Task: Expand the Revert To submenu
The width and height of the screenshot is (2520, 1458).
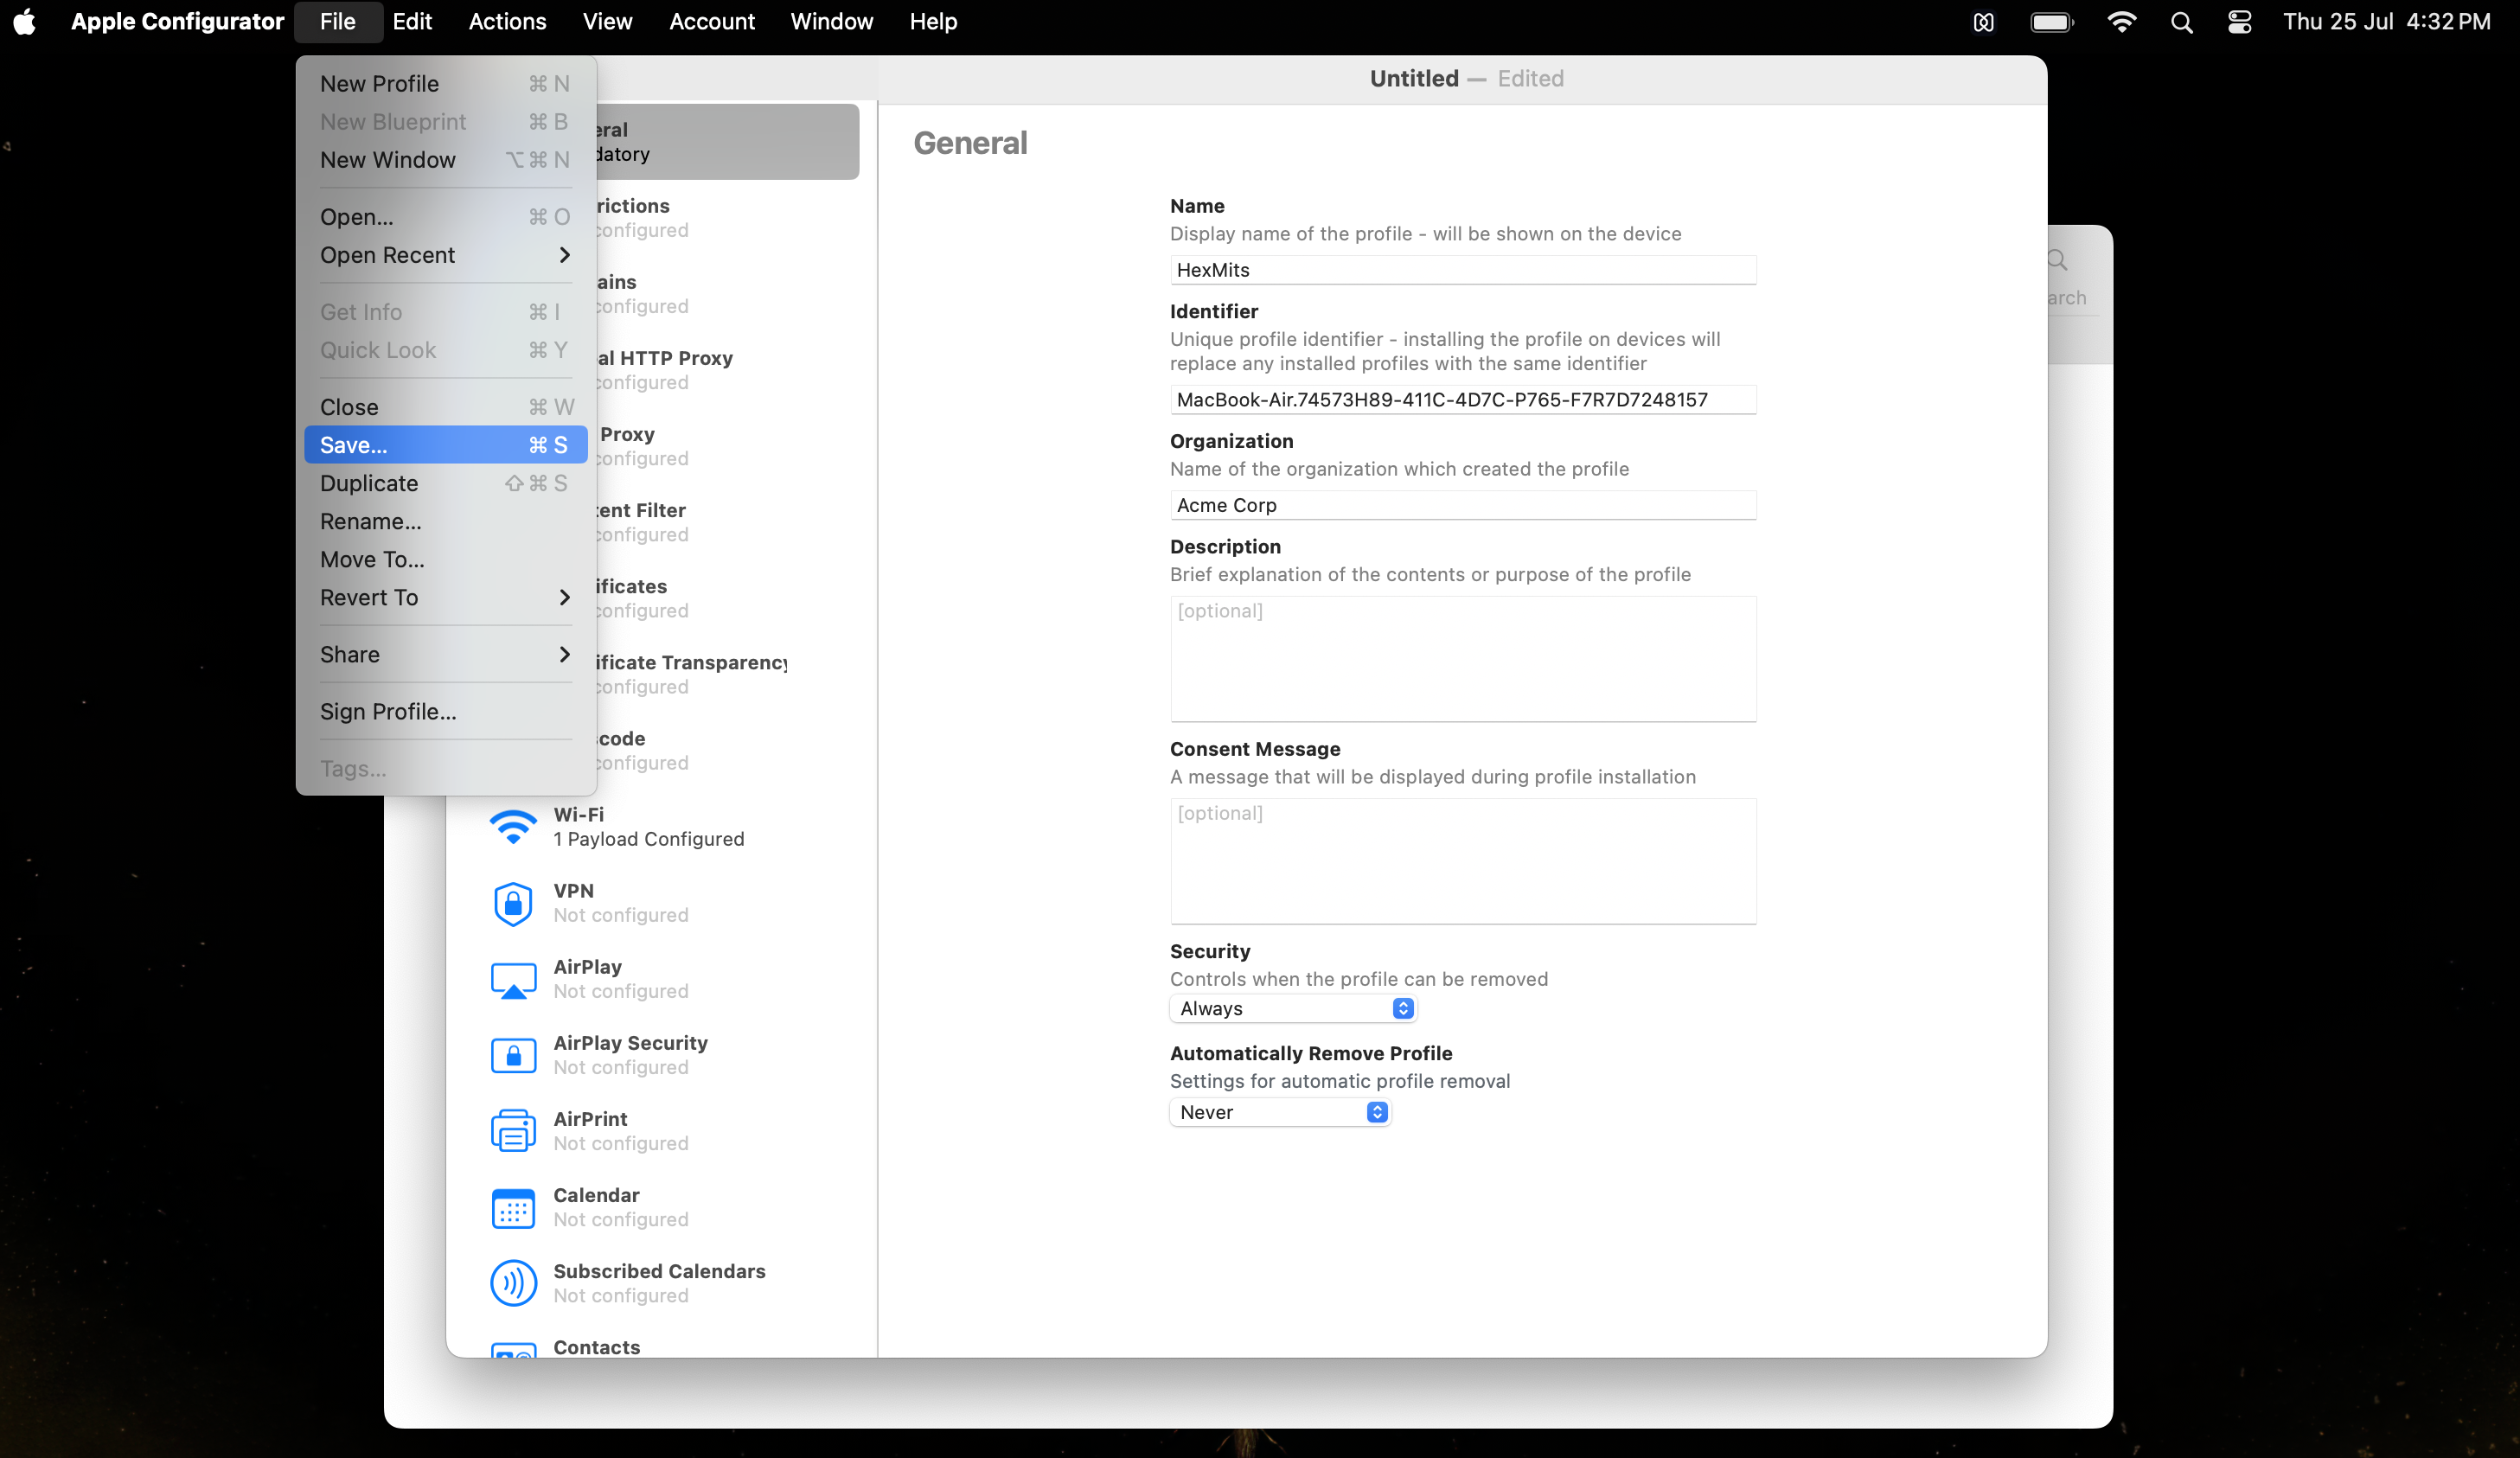Action: click(x=445, y=597)
